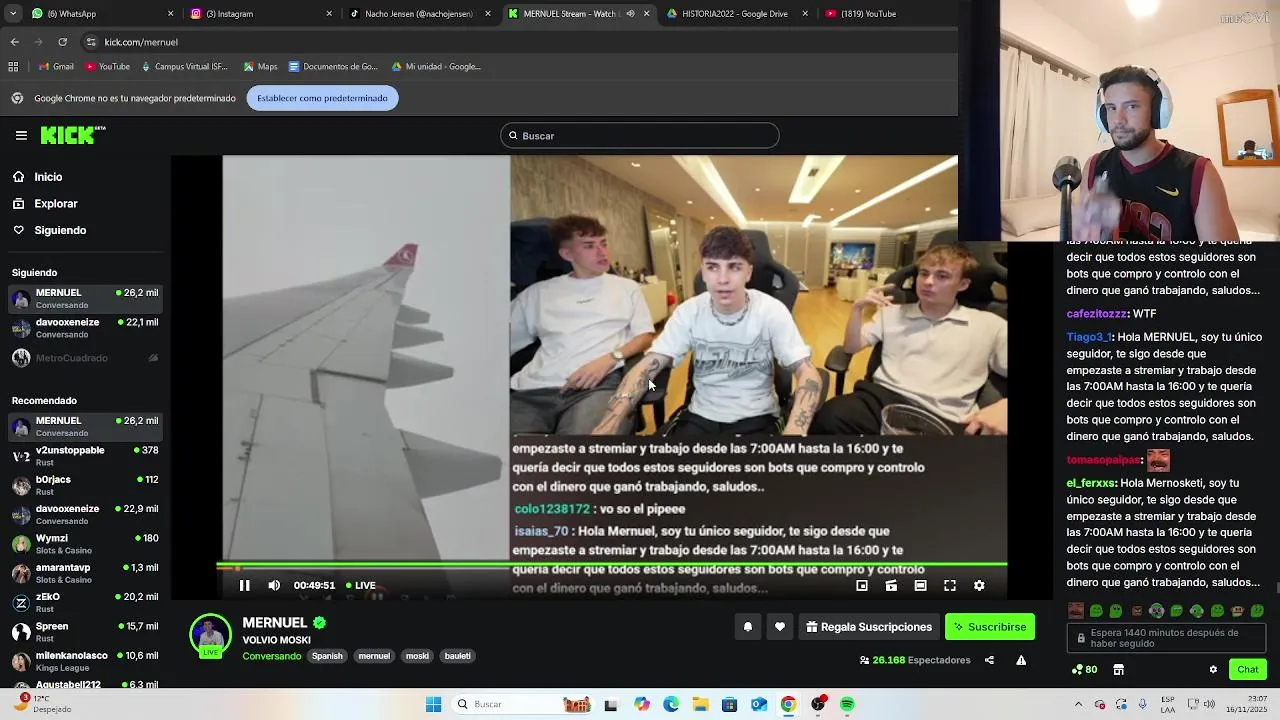Open amarantavp recommended channel
1280x720 pixels.
85,573
